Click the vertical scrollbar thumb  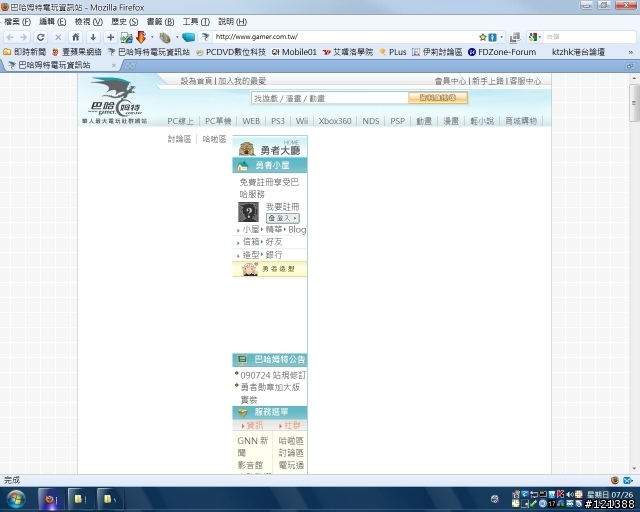point(633,102)
